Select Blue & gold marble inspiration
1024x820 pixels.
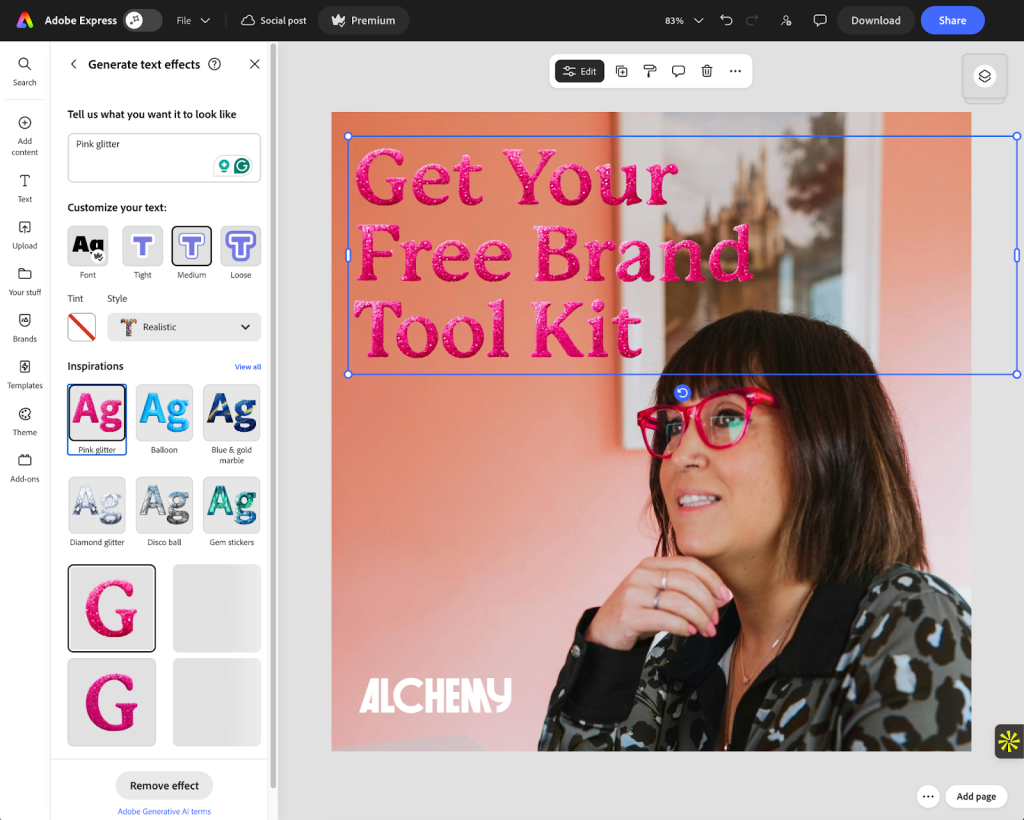click(x=232, y=424)
